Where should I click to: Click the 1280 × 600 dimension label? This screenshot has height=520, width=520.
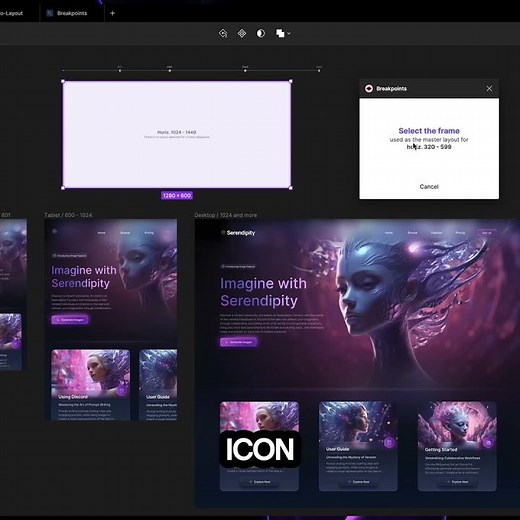point(177,196)
